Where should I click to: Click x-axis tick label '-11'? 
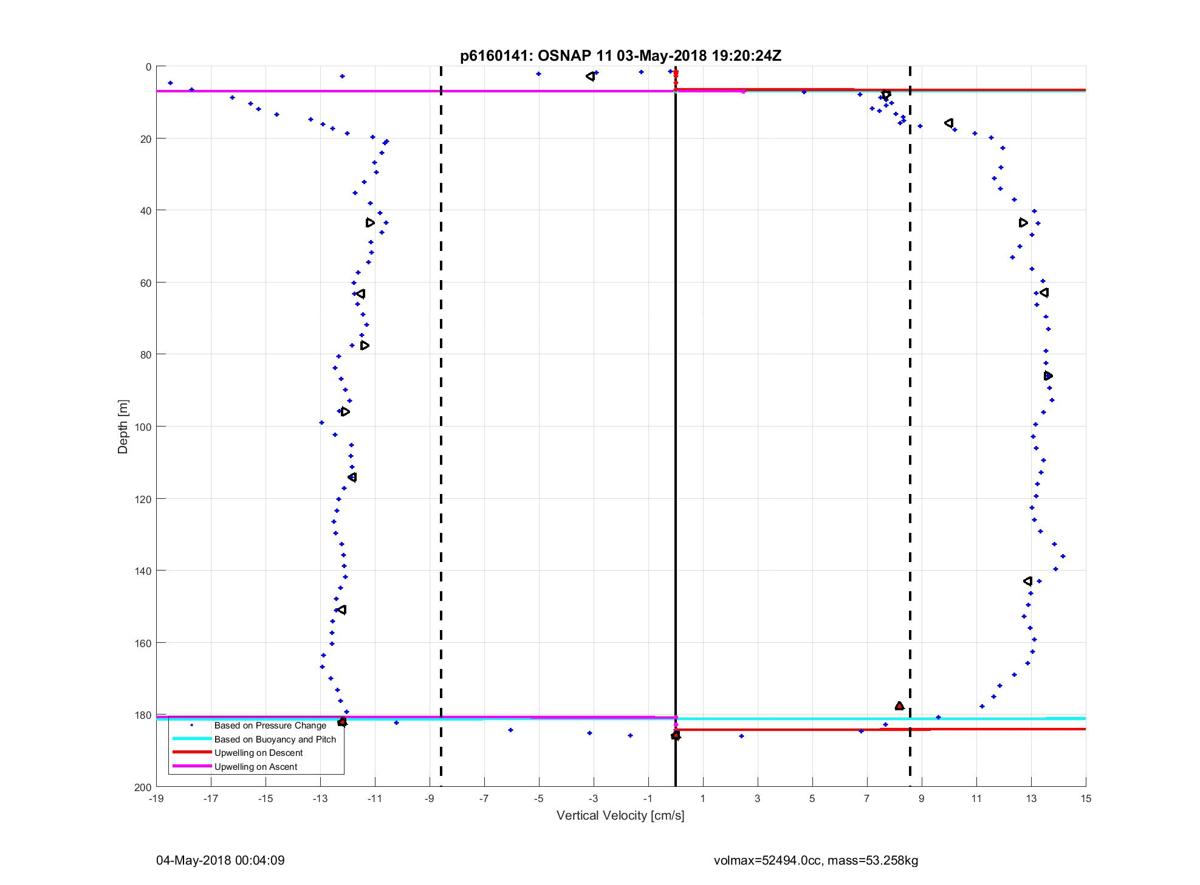[x=375, y=798]
